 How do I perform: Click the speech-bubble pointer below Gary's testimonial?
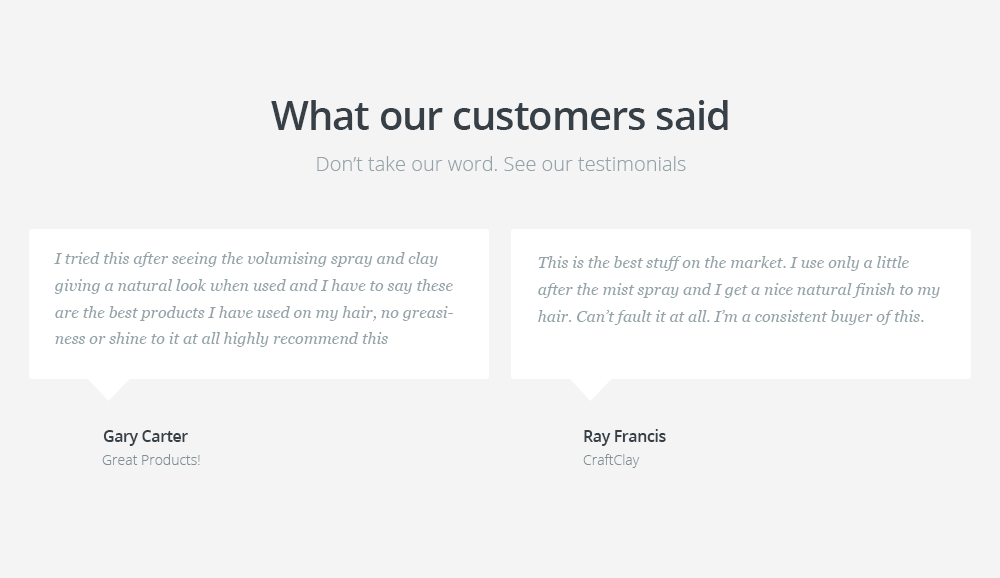coord(108,389)
